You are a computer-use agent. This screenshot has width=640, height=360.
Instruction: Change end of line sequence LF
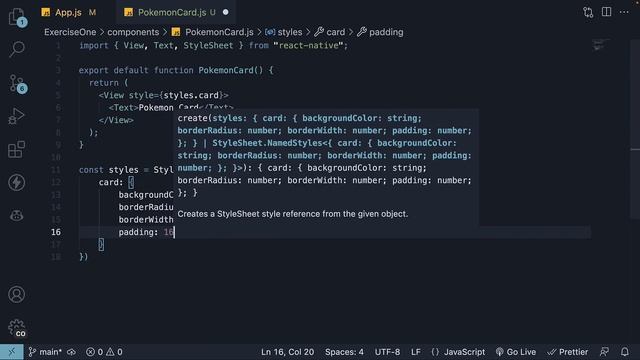416,352
